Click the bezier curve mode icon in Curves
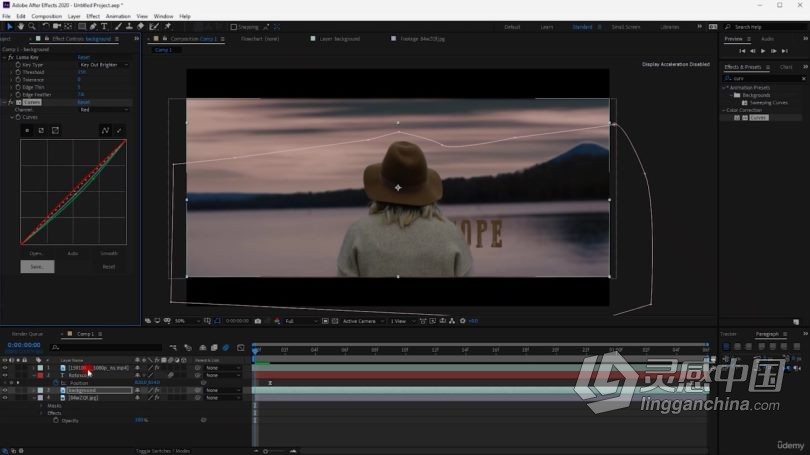Viewport: 810px width, 455px height. 105,131
